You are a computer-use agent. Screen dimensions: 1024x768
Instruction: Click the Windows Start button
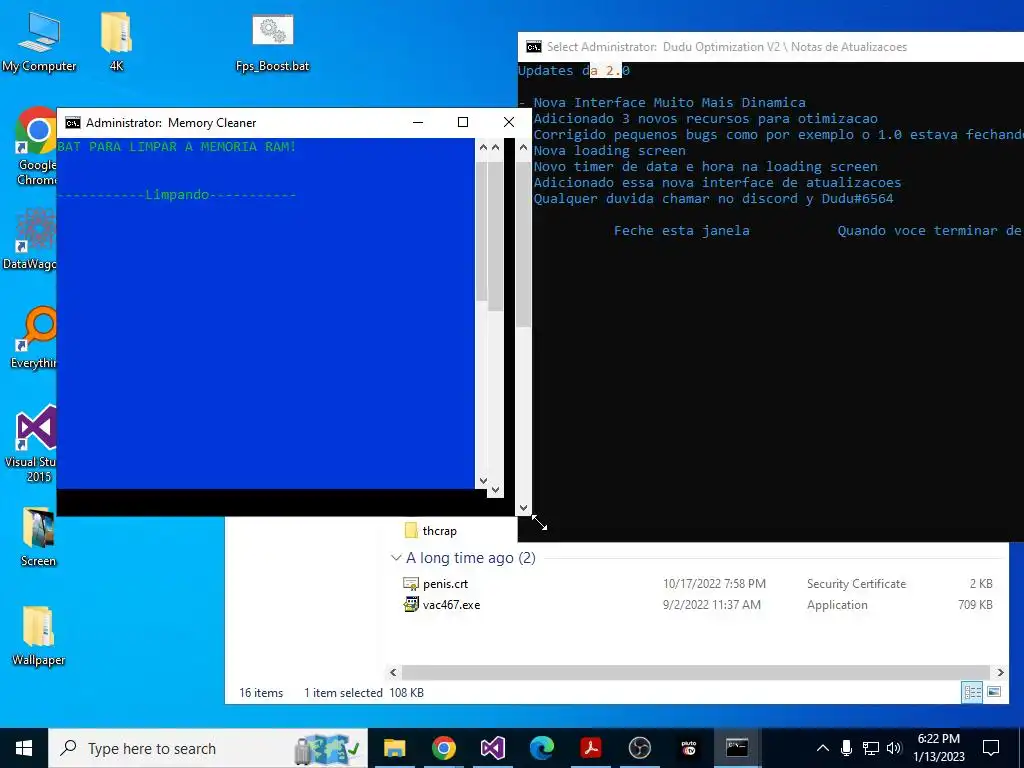(24, 748)
